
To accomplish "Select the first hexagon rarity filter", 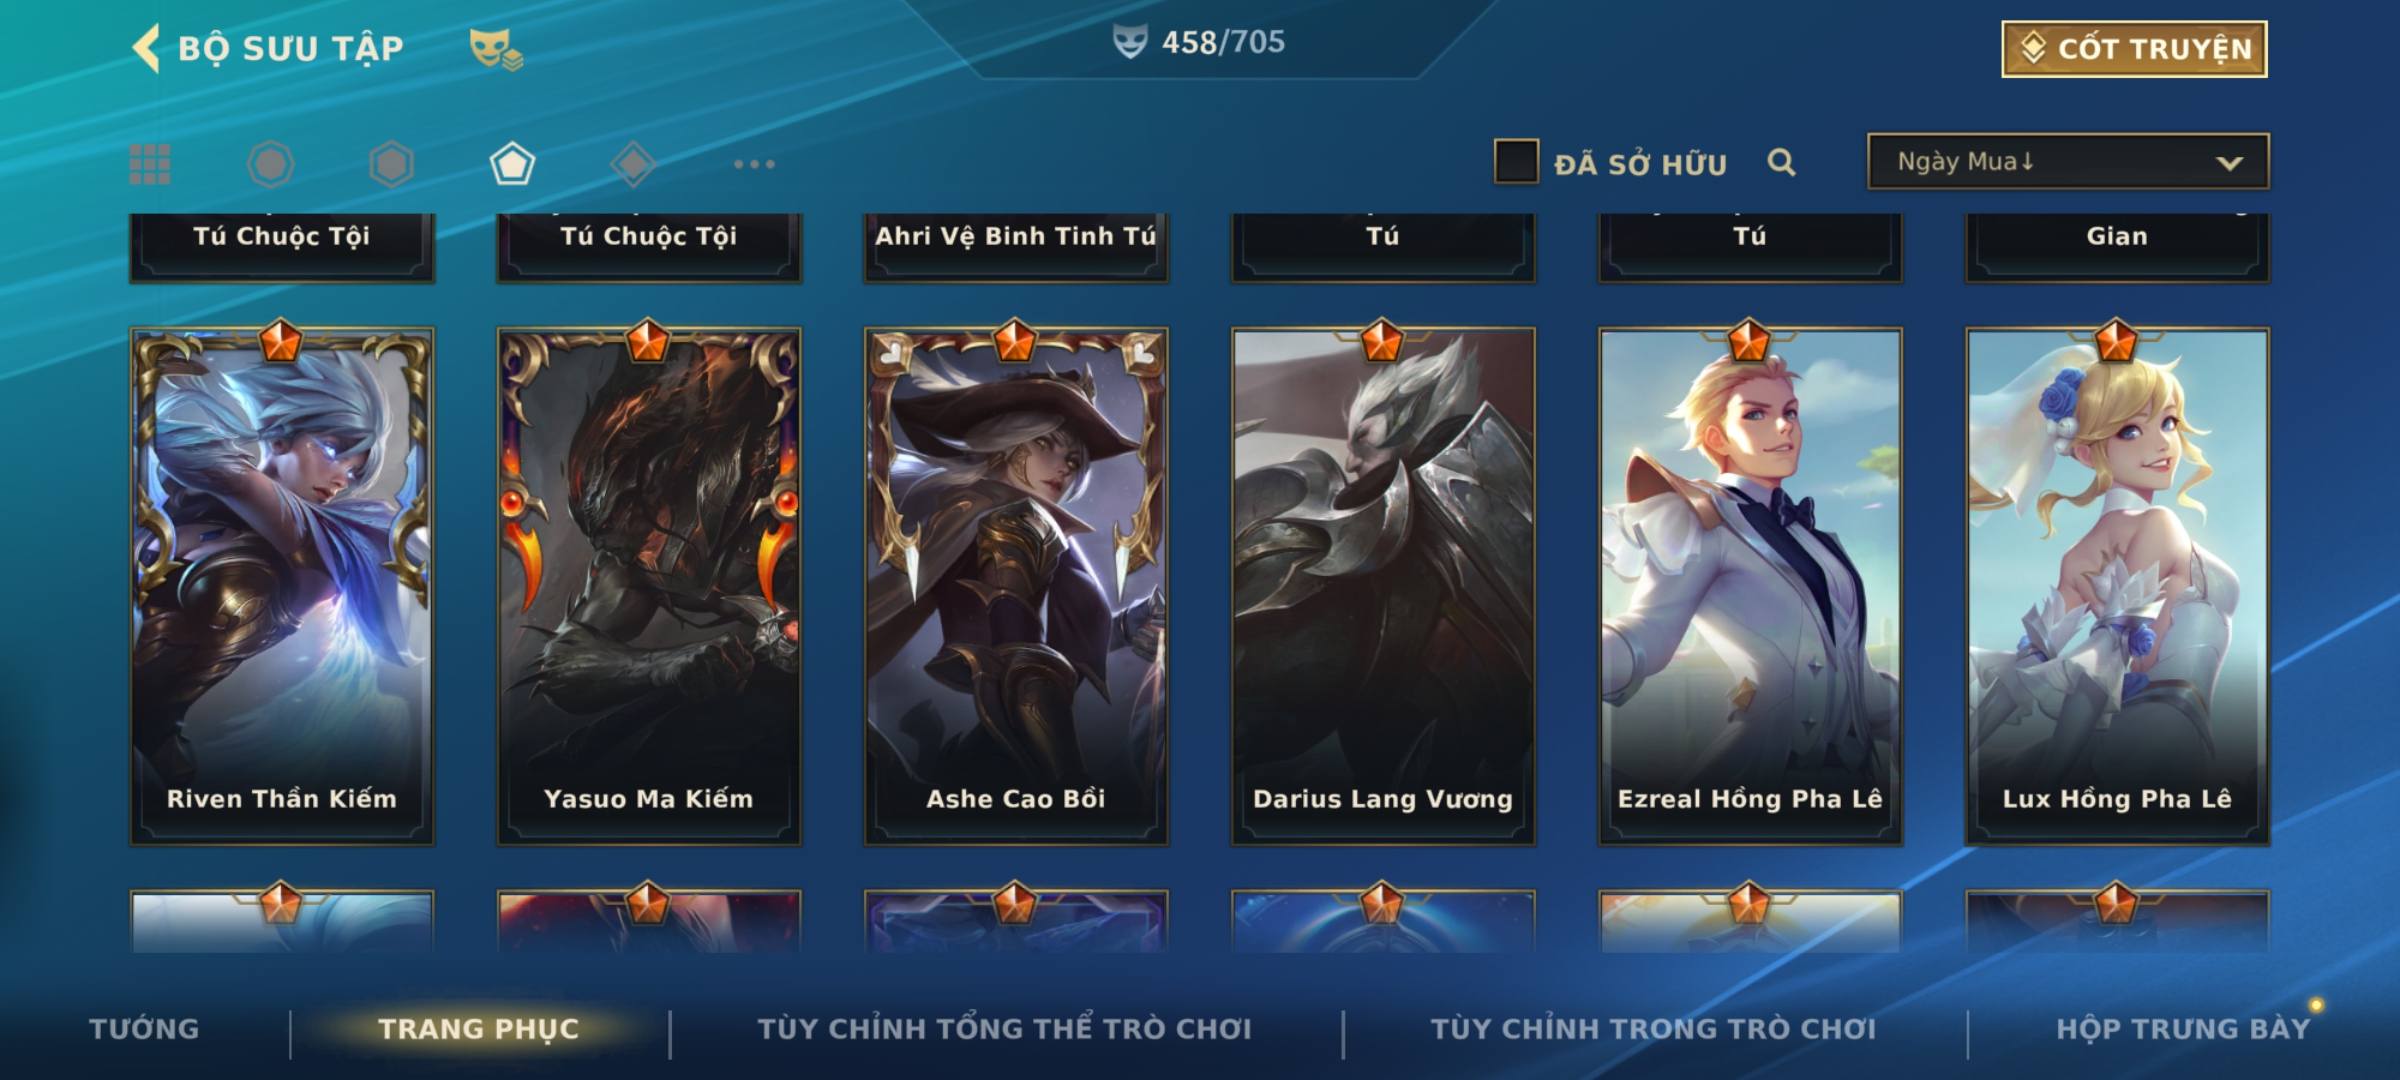I will click(271, 164).
